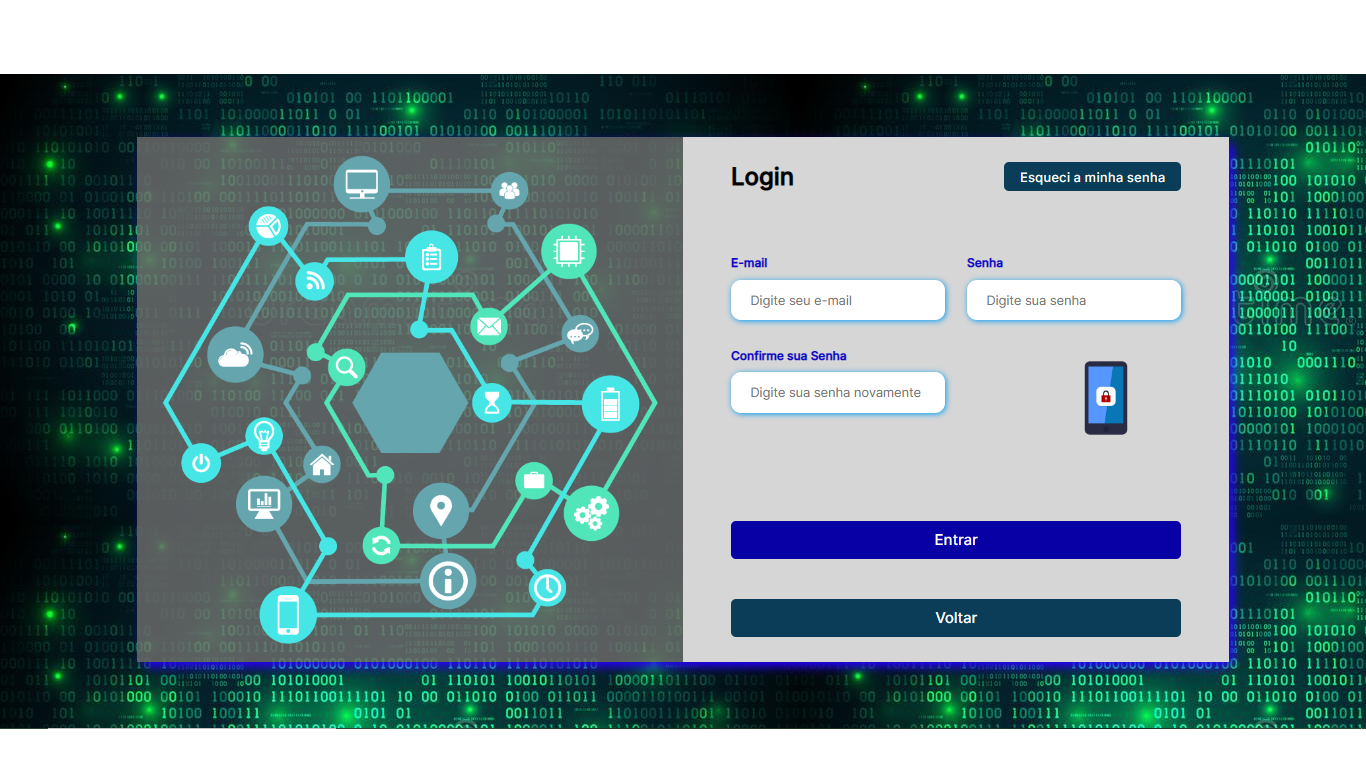The width and height of the screenshot is (1366, 768).
Task: Click the E-mail field label
Action: point(749,263)
